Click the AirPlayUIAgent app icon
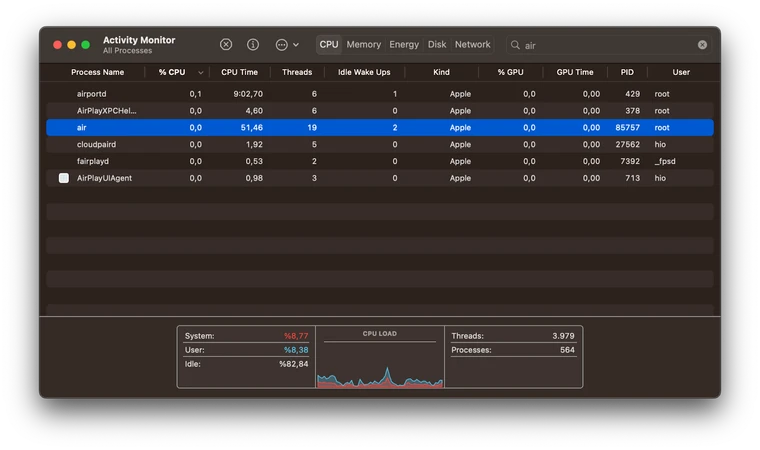This screenshot has height=450, width=760. tap(63, 178)
